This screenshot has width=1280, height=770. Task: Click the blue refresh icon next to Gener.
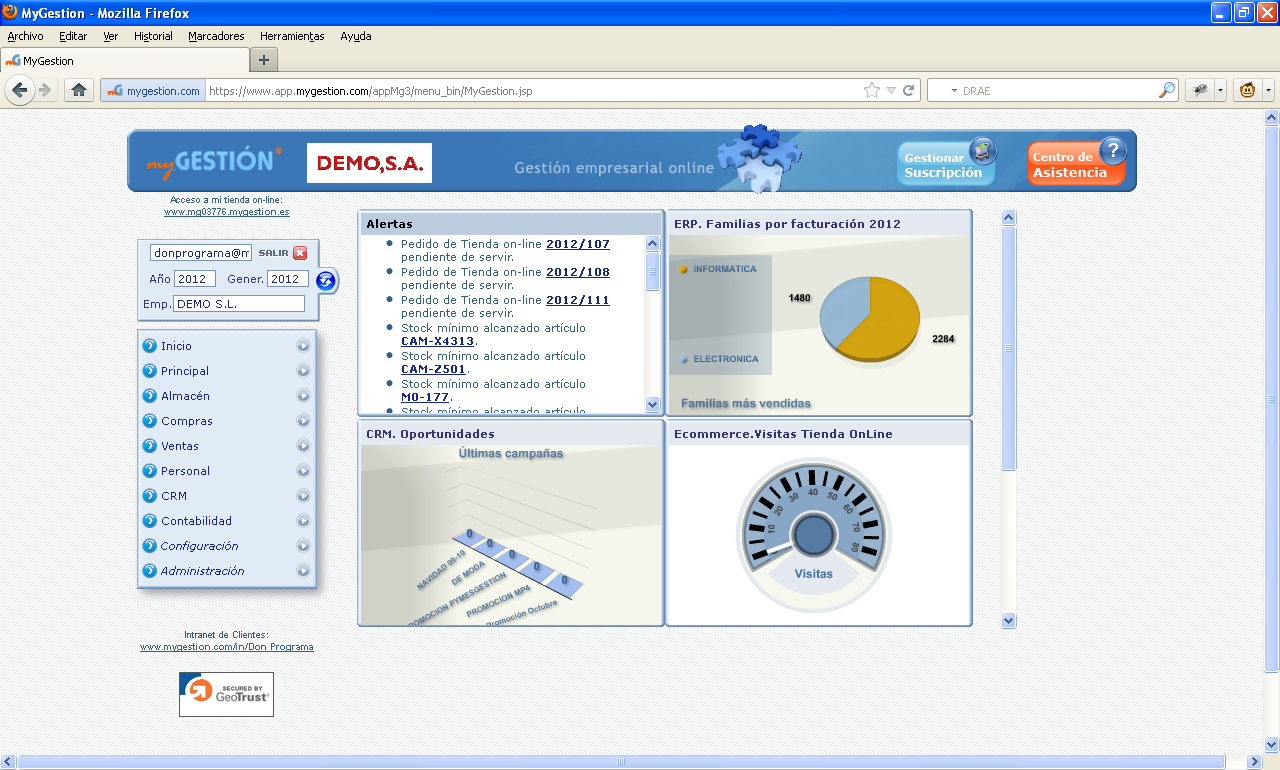click(326, 281)
